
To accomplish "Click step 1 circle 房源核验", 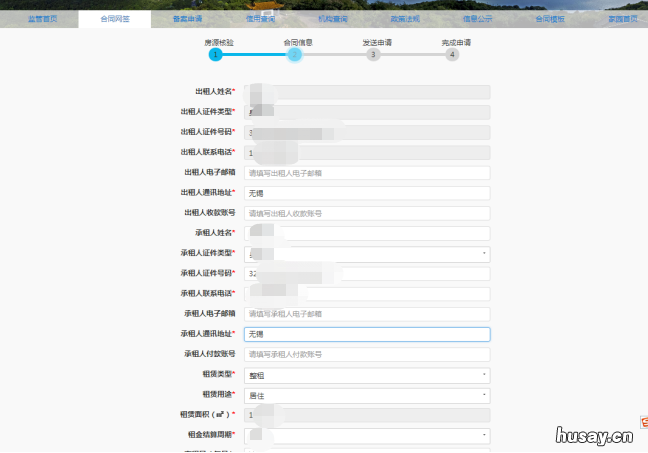I will (215, 55).
